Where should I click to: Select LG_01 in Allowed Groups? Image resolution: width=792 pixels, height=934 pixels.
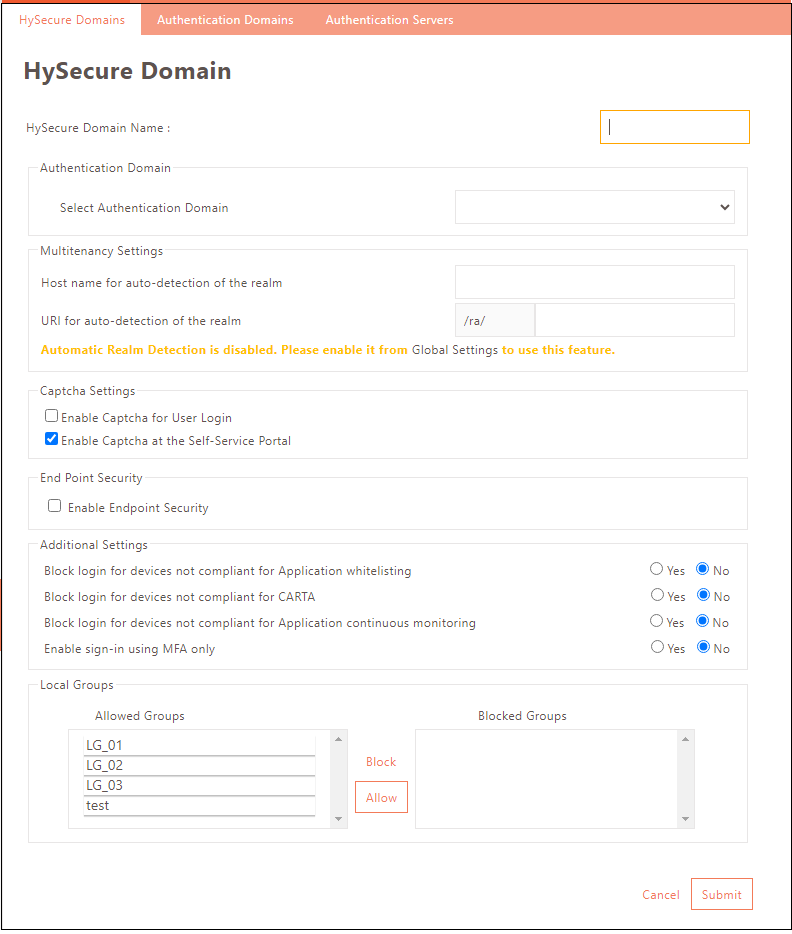(198, 744)
